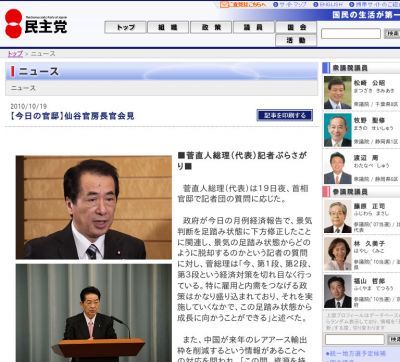The width and height of the screenshot is (400, 362).
Task: Go to the 議員 navigation tab
Action: [x=254, y=27]
